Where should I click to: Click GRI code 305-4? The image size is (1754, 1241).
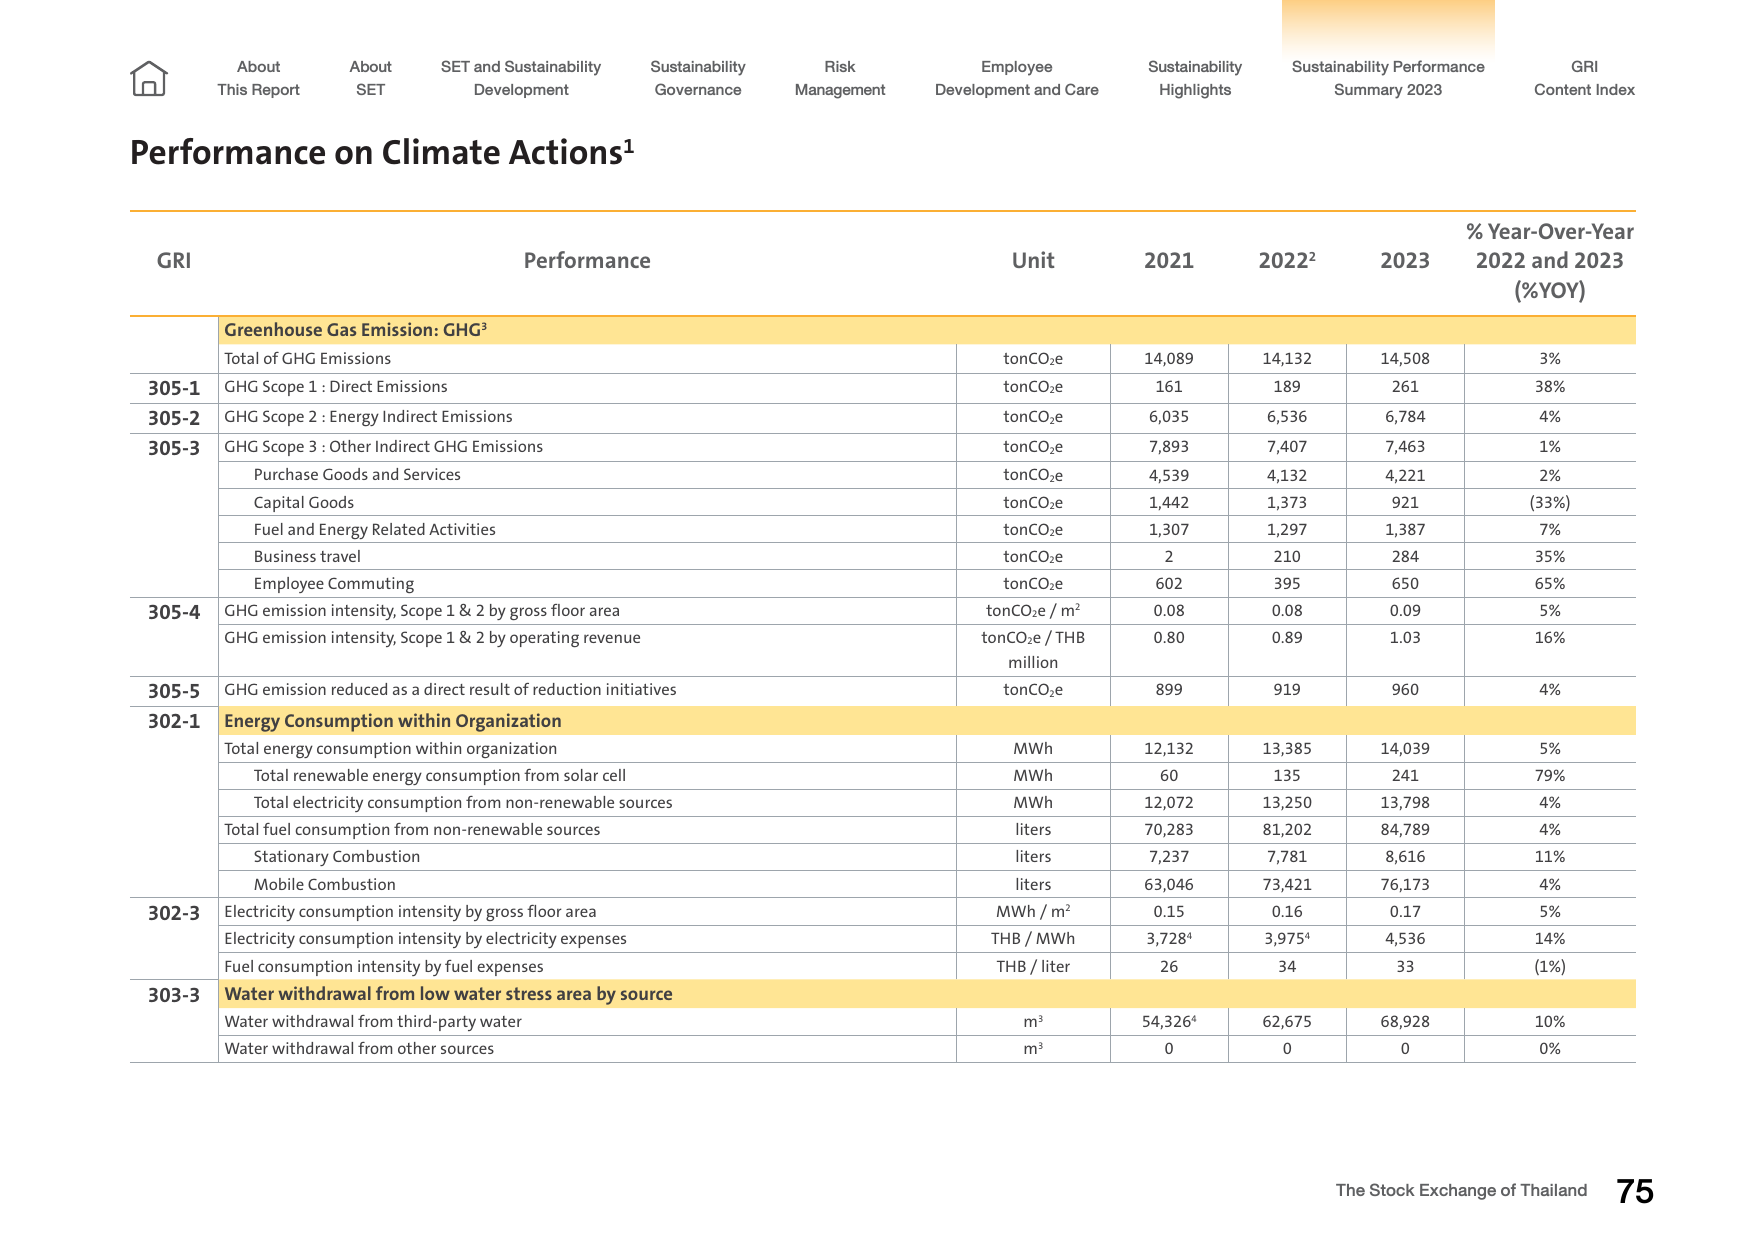[174, 612]
